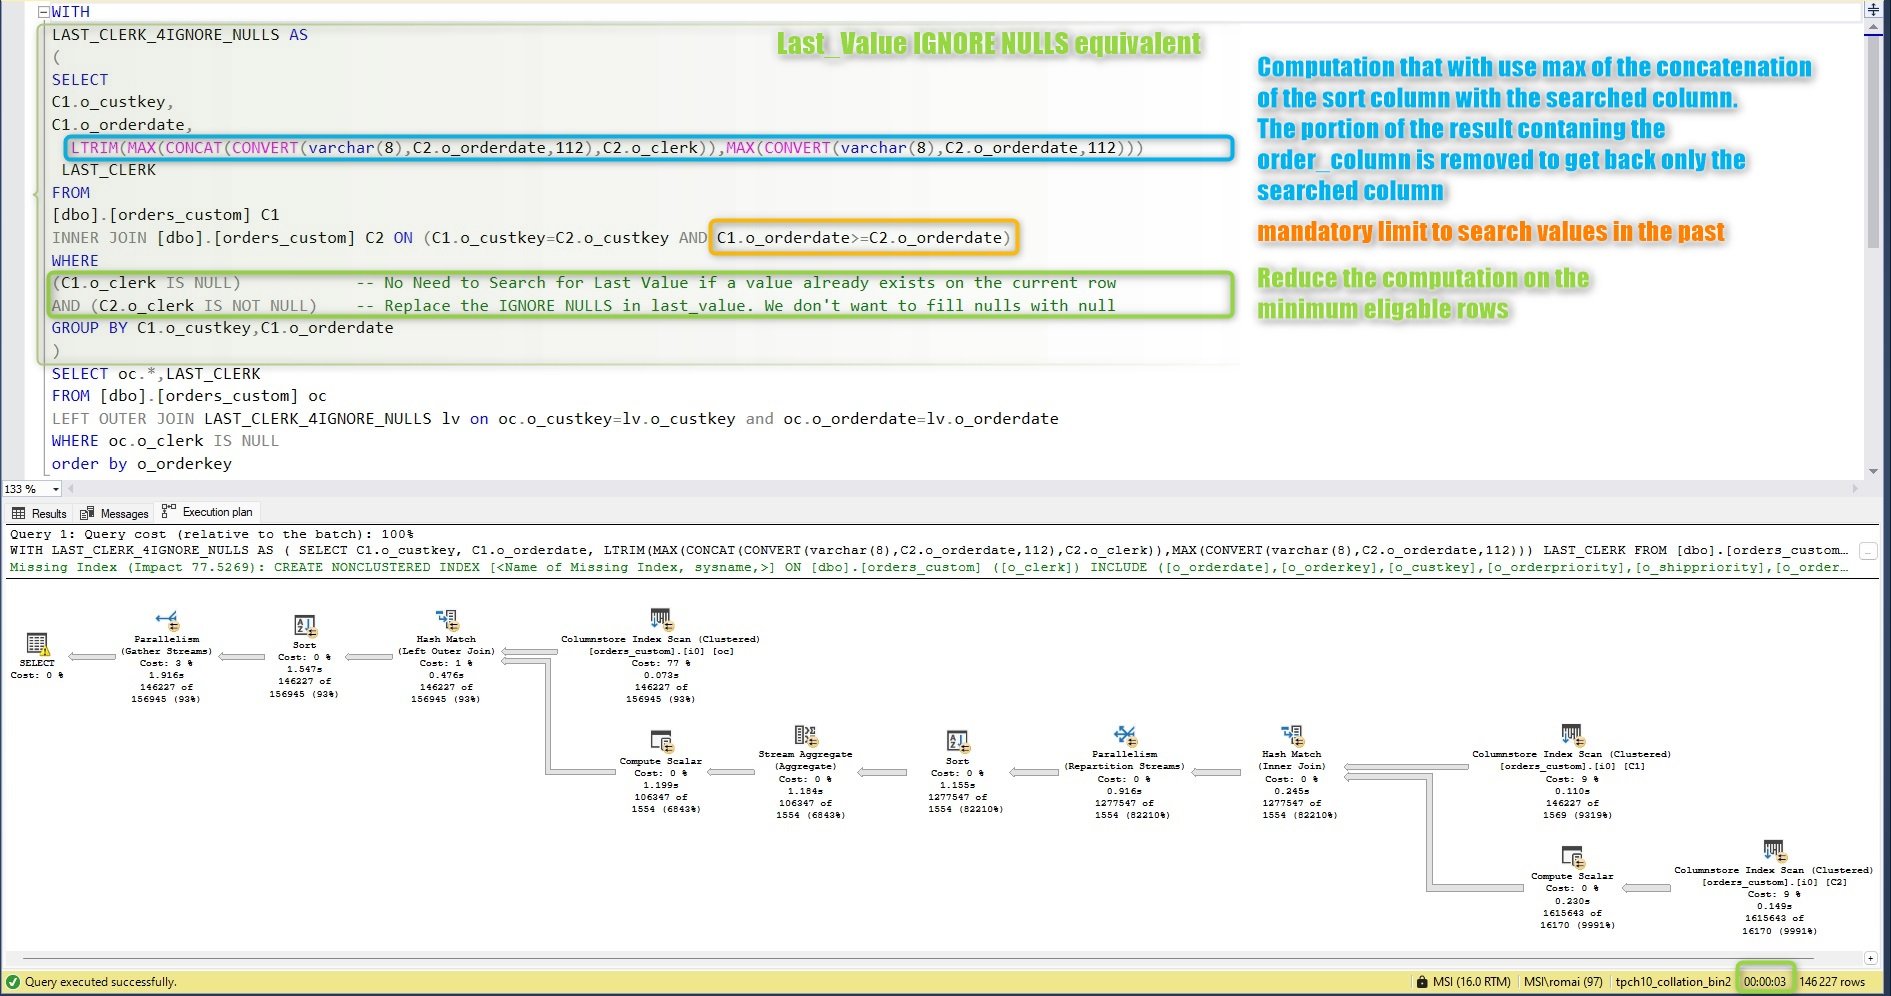
Task: Select the Compute Scalar icon beside [C2] scan
Action: point(1572,857)
